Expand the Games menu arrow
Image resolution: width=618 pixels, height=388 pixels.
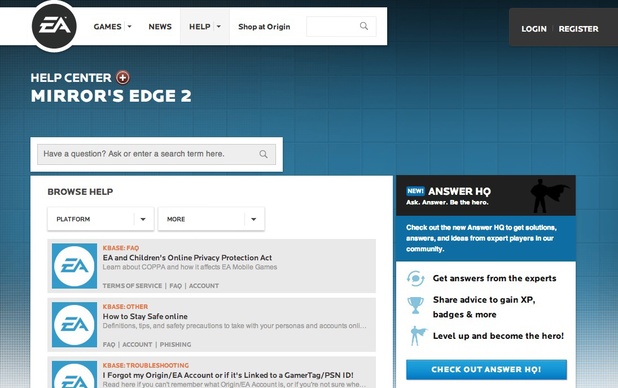(129, 26)
